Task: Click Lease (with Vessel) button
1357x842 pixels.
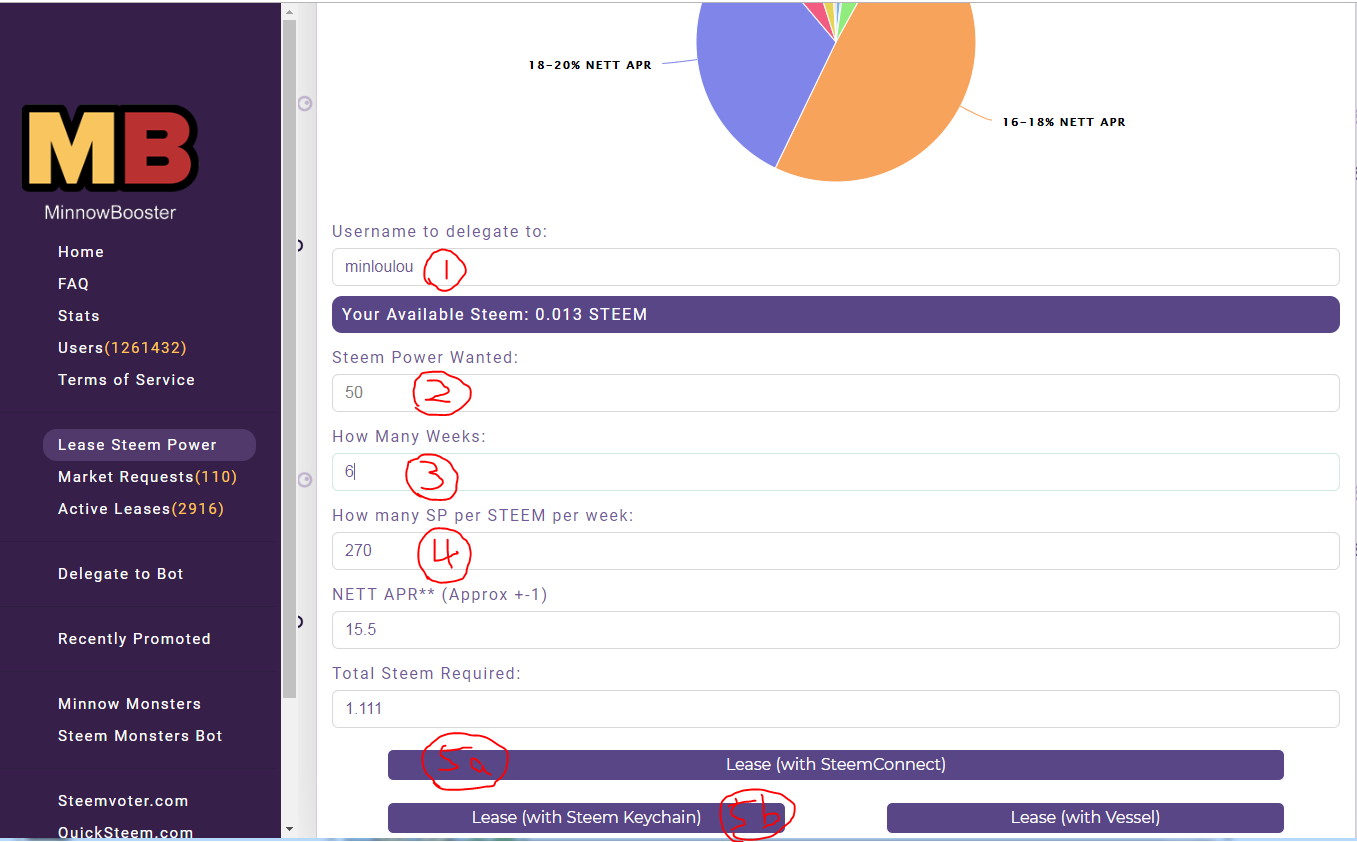Action: click(x=1085, y=818)
